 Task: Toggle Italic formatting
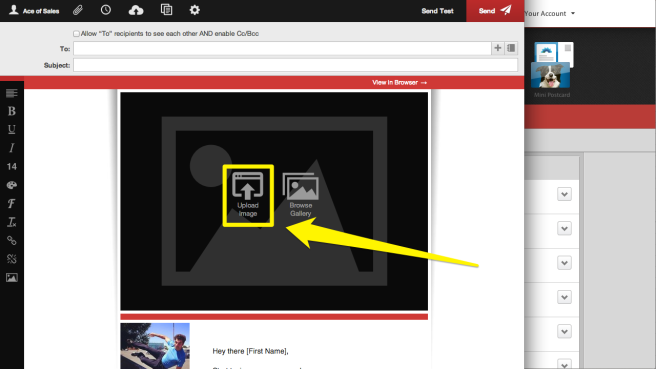tap(12, 148)
